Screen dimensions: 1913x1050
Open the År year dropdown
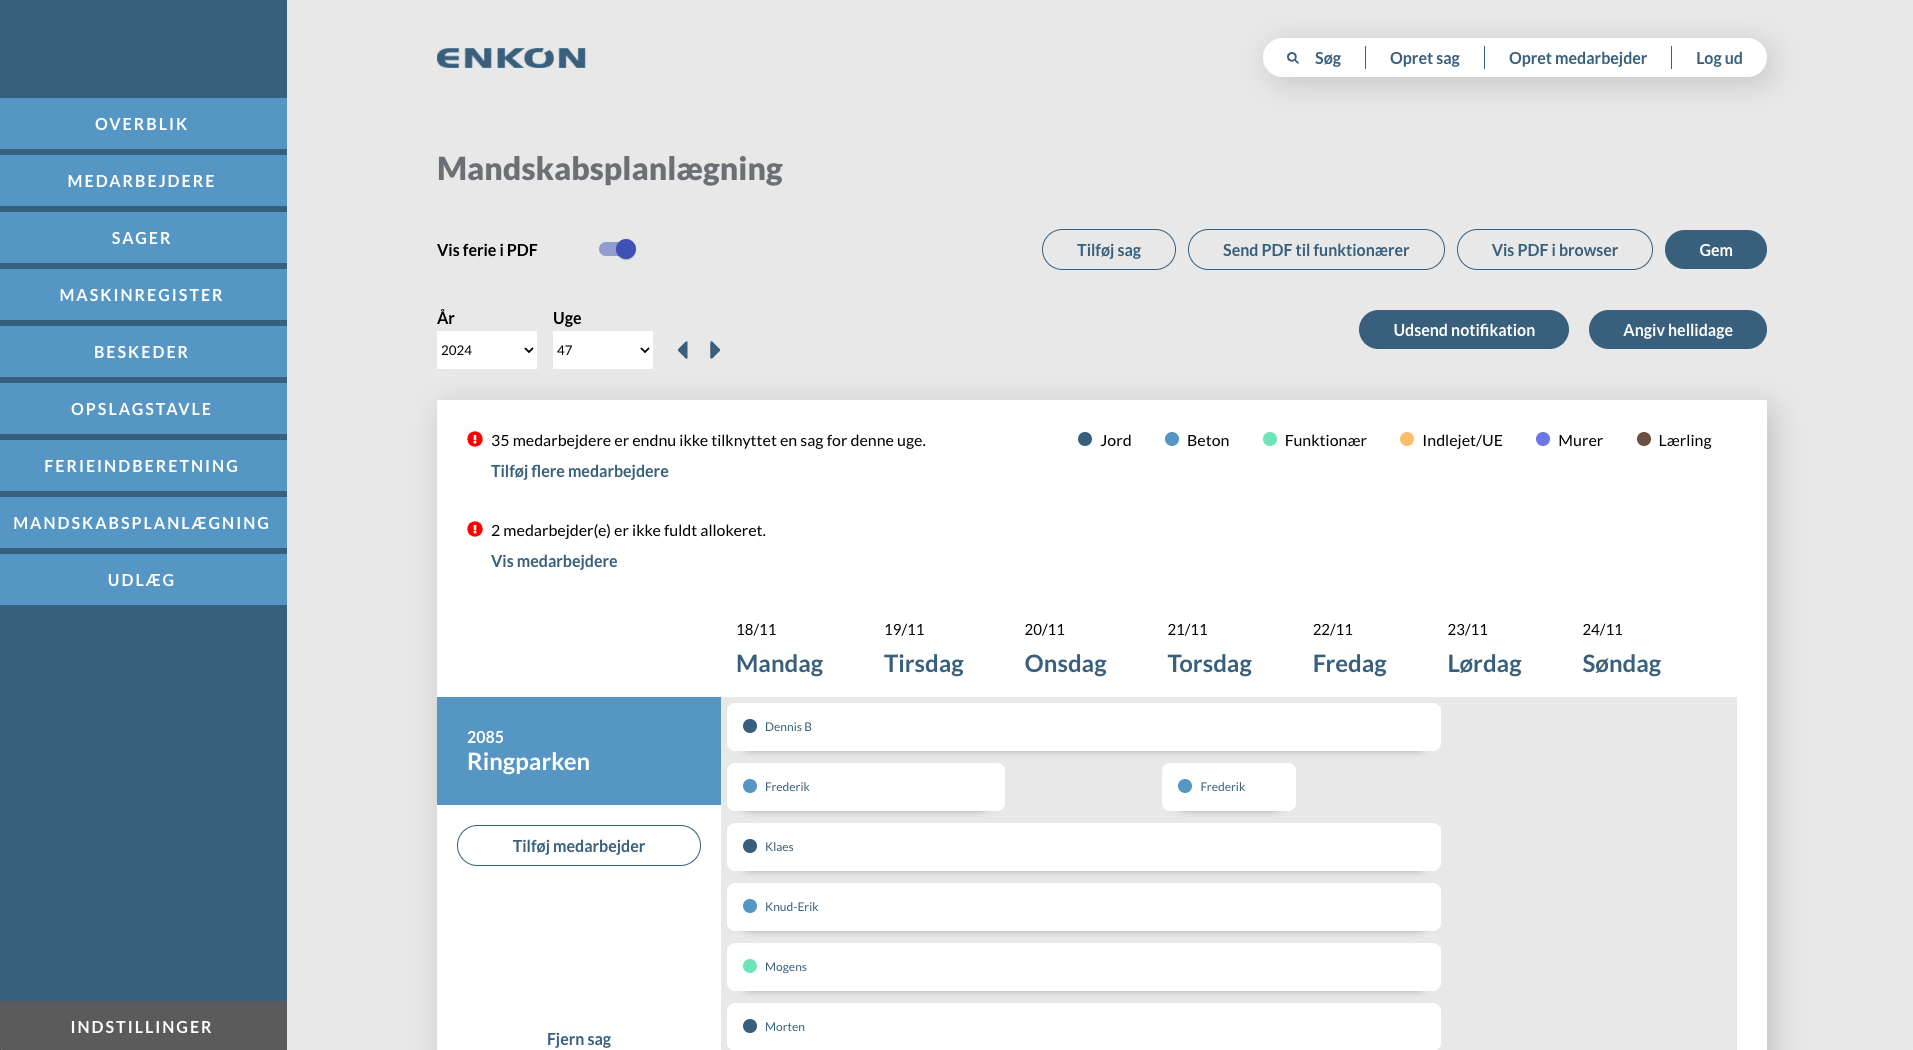pyautogui.click(x=487, y=350)
